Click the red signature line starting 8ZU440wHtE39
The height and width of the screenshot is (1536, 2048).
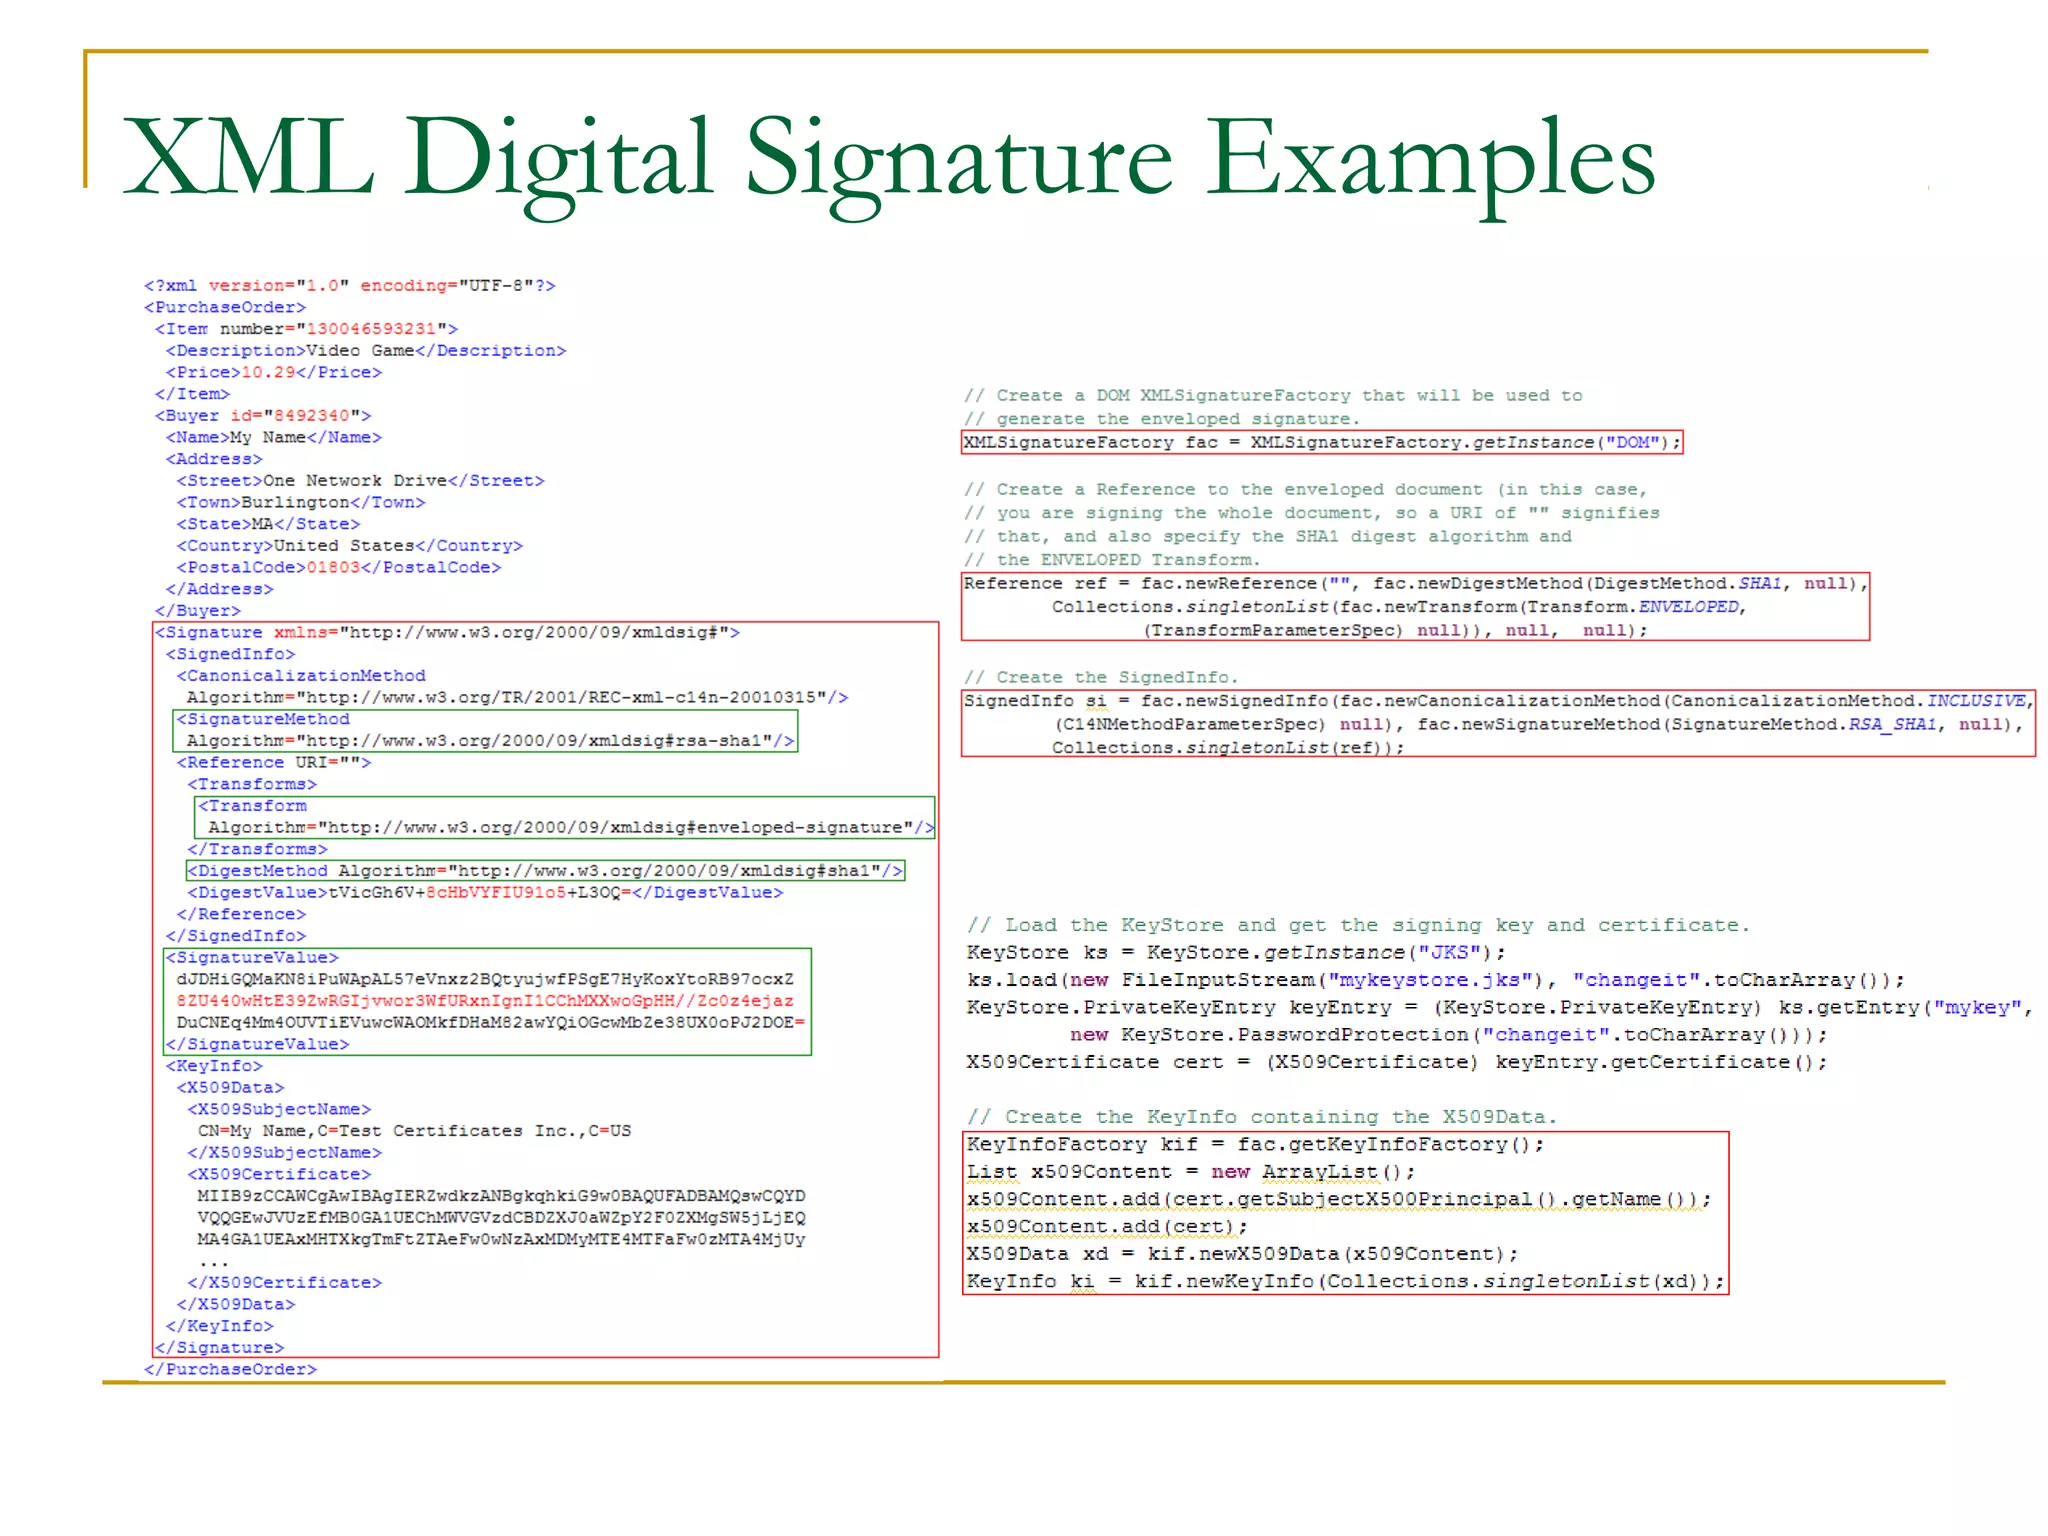click(485, 1001)
